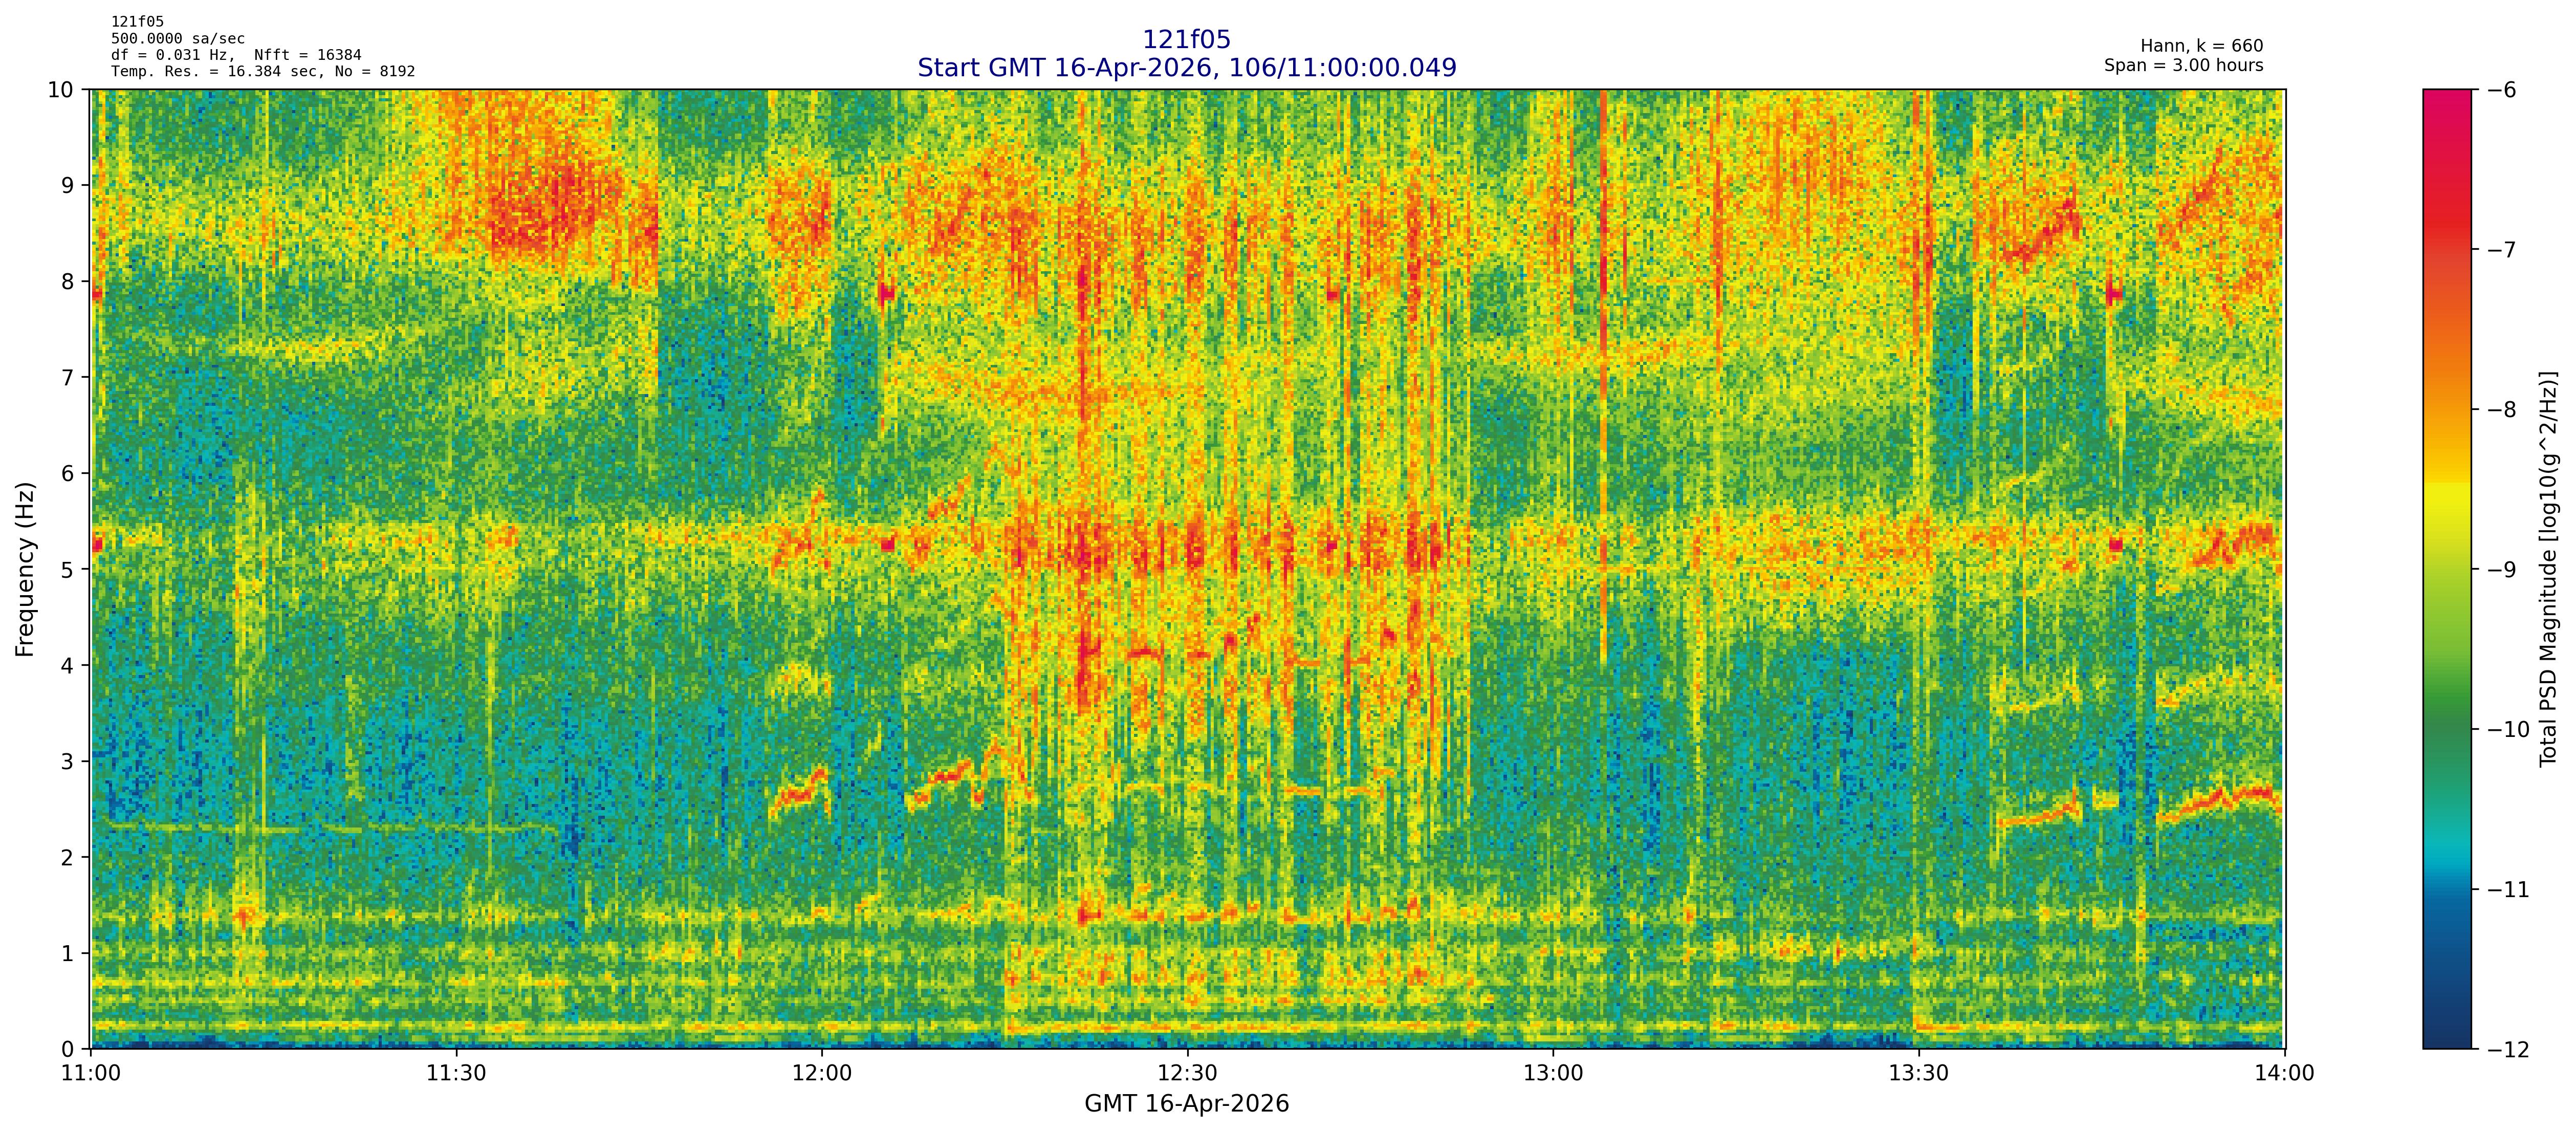This screenshot has height=1132, width=2576.
Task: Click the 5 Hz tick on frequency axis
Action: (x=67, y=569)
